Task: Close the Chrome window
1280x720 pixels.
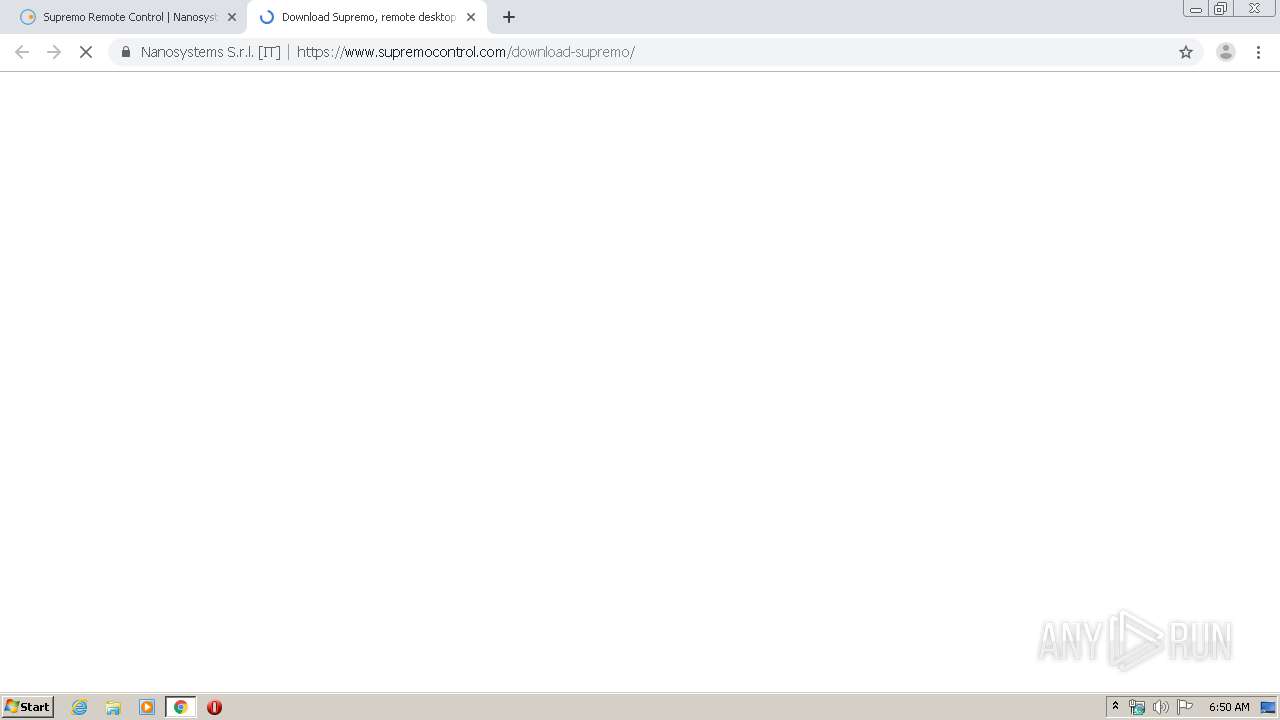Action: [x=1254, y=9]
